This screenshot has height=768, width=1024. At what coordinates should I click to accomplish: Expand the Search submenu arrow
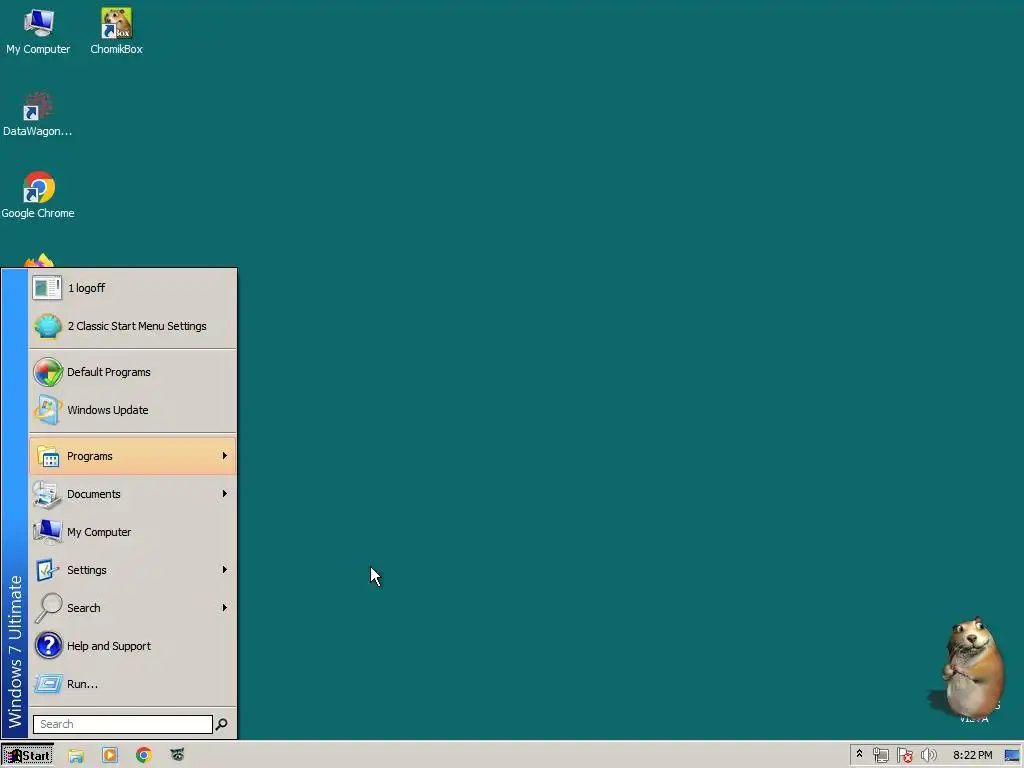[x=225, y=607]
